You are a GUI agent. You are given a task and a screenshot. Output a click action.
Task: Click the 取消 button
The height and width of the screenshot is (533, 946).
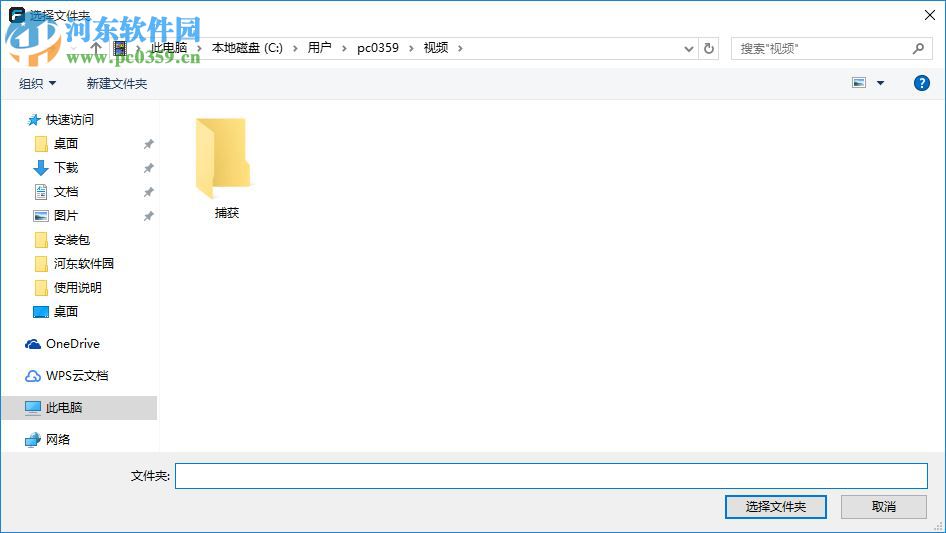[883, 506]
